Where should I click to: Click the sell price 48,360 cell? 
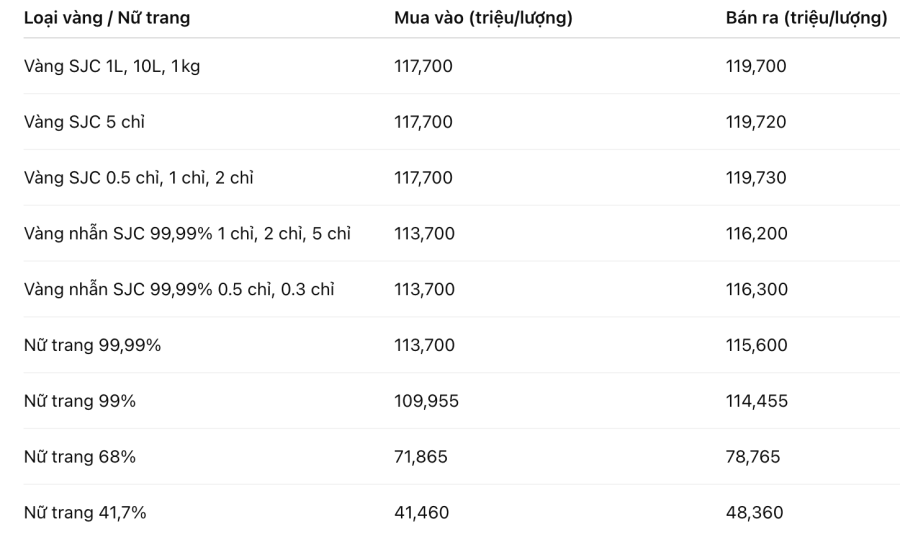(x=754, y=512)
